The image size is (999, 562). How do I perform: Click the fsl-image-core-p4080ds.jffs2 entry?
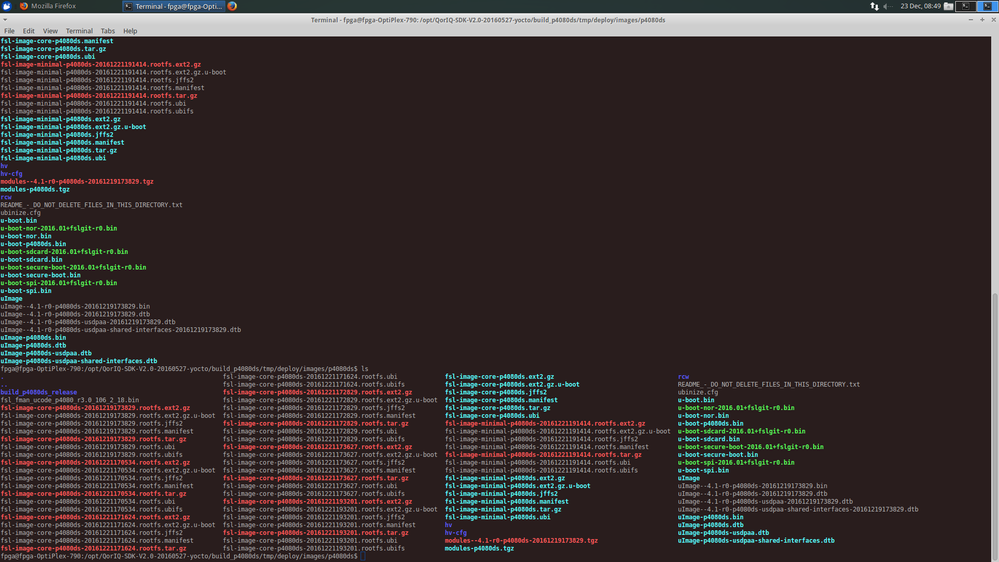pyautogui.click(x=496, y=393)
